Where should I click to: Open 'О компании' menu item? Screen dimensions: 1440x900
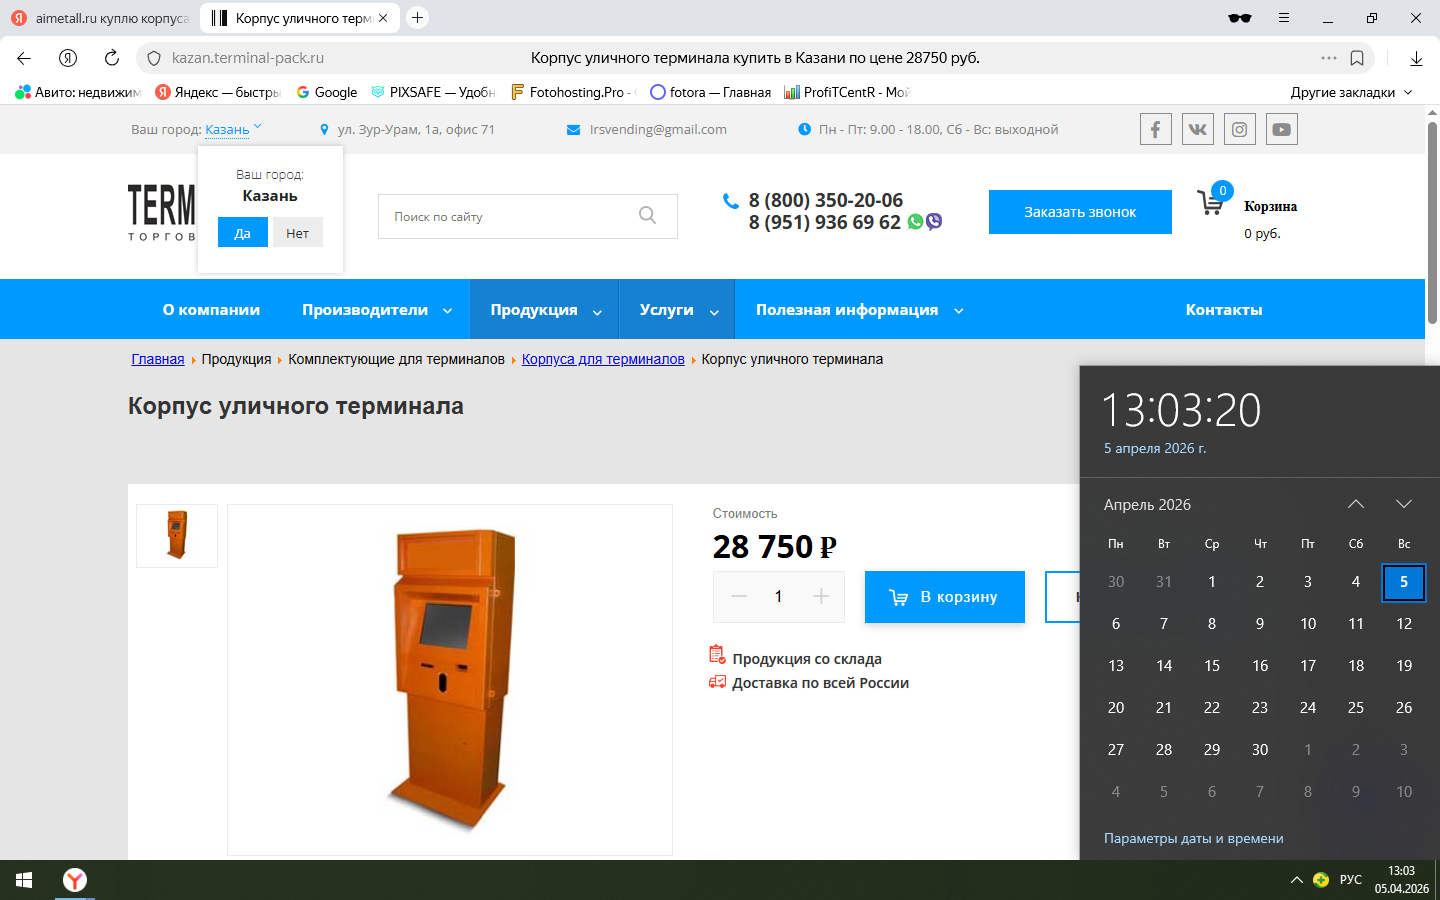211,310
